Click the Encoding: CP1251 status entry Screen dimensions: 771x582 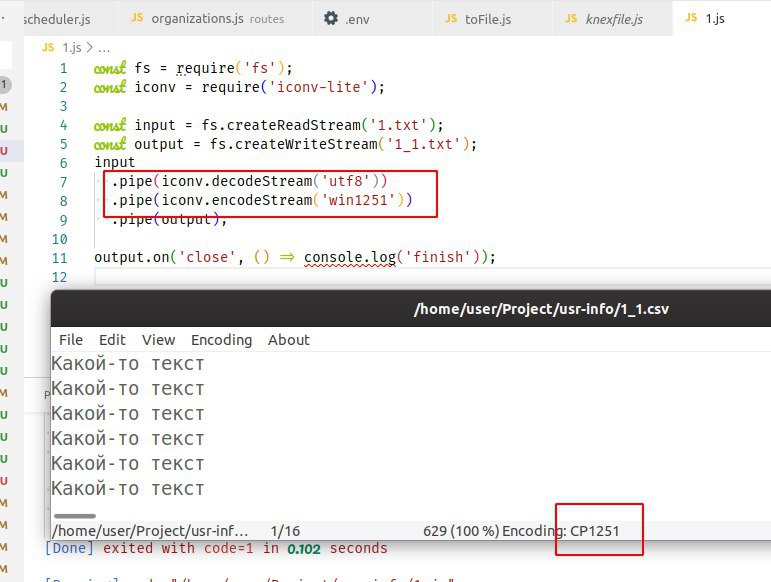click(x=561, y=531)
